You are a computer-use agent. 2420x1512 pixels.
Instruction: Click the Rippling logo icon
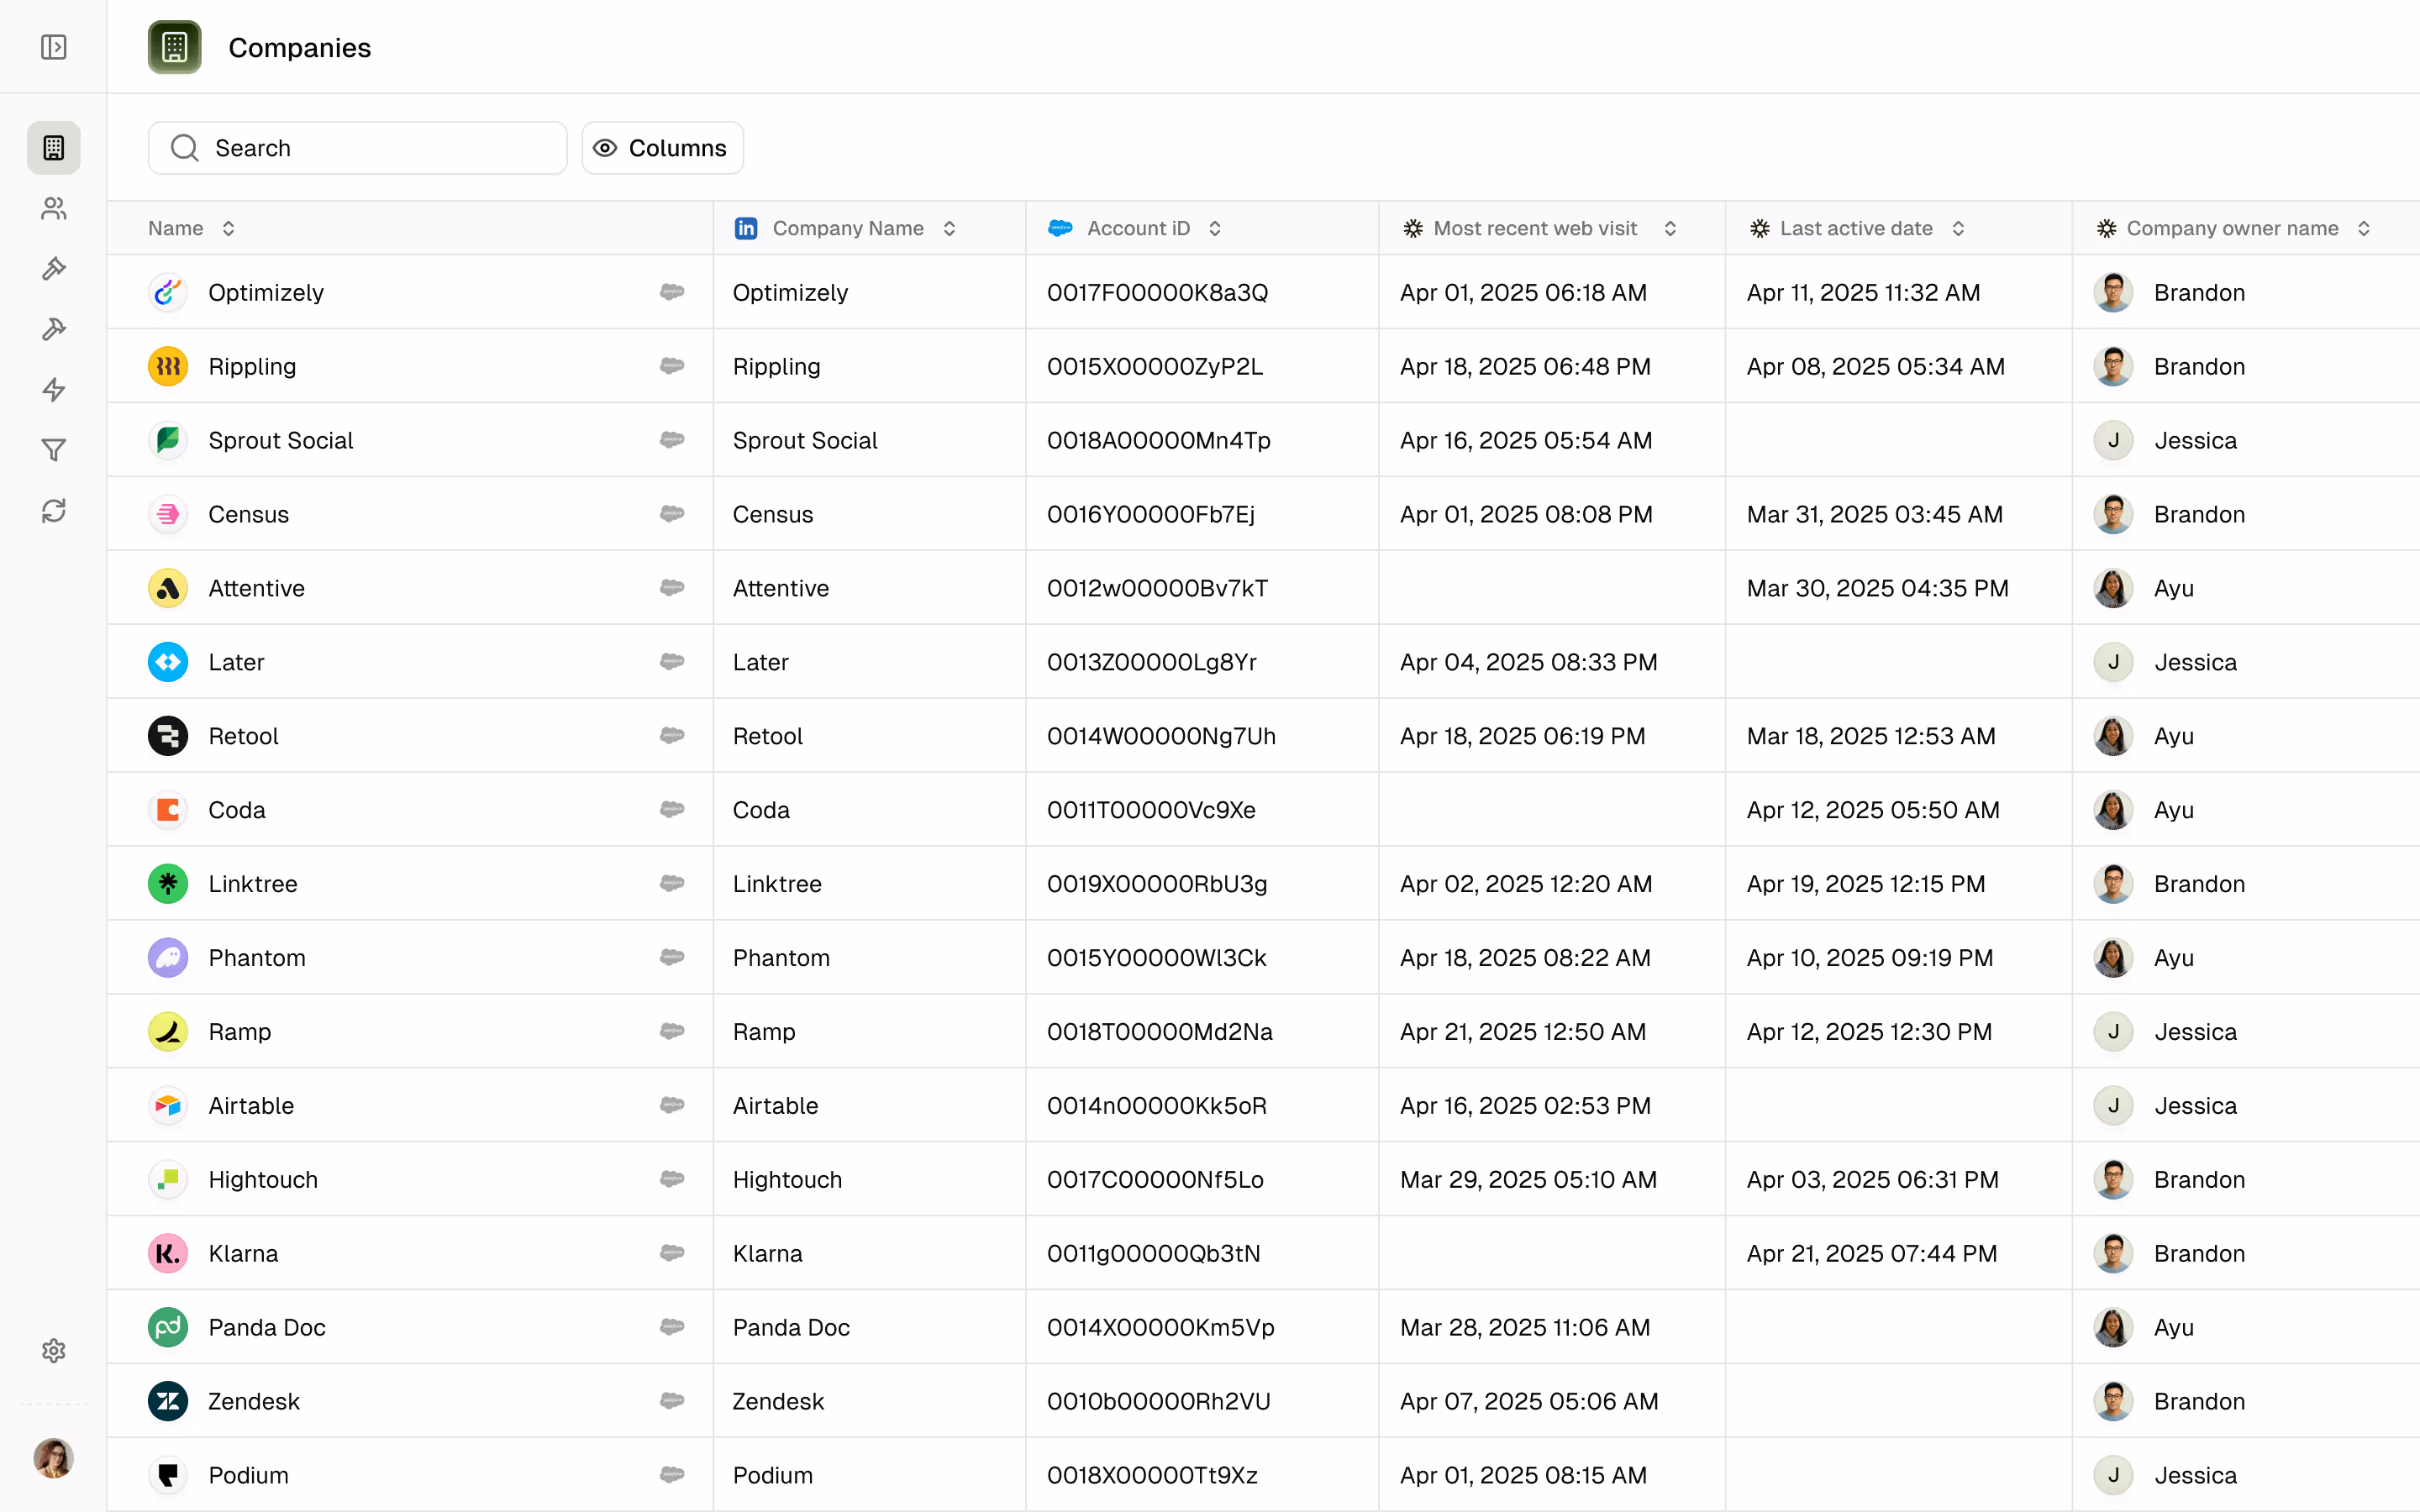pyautogui.click(x=168, y=366)
